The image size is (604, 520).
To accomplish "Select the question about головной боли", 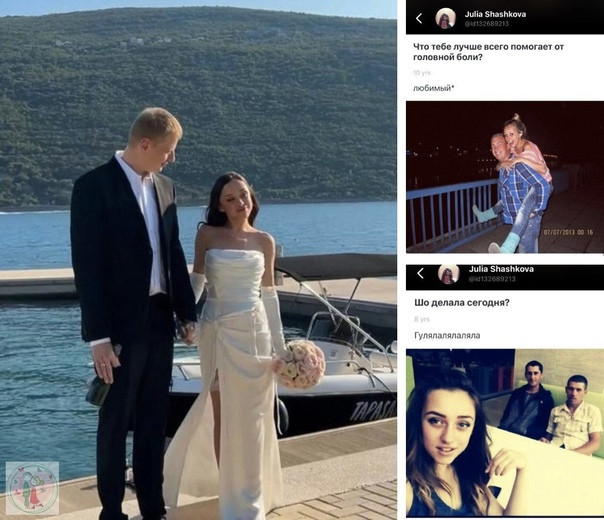I will click(488, 52).
